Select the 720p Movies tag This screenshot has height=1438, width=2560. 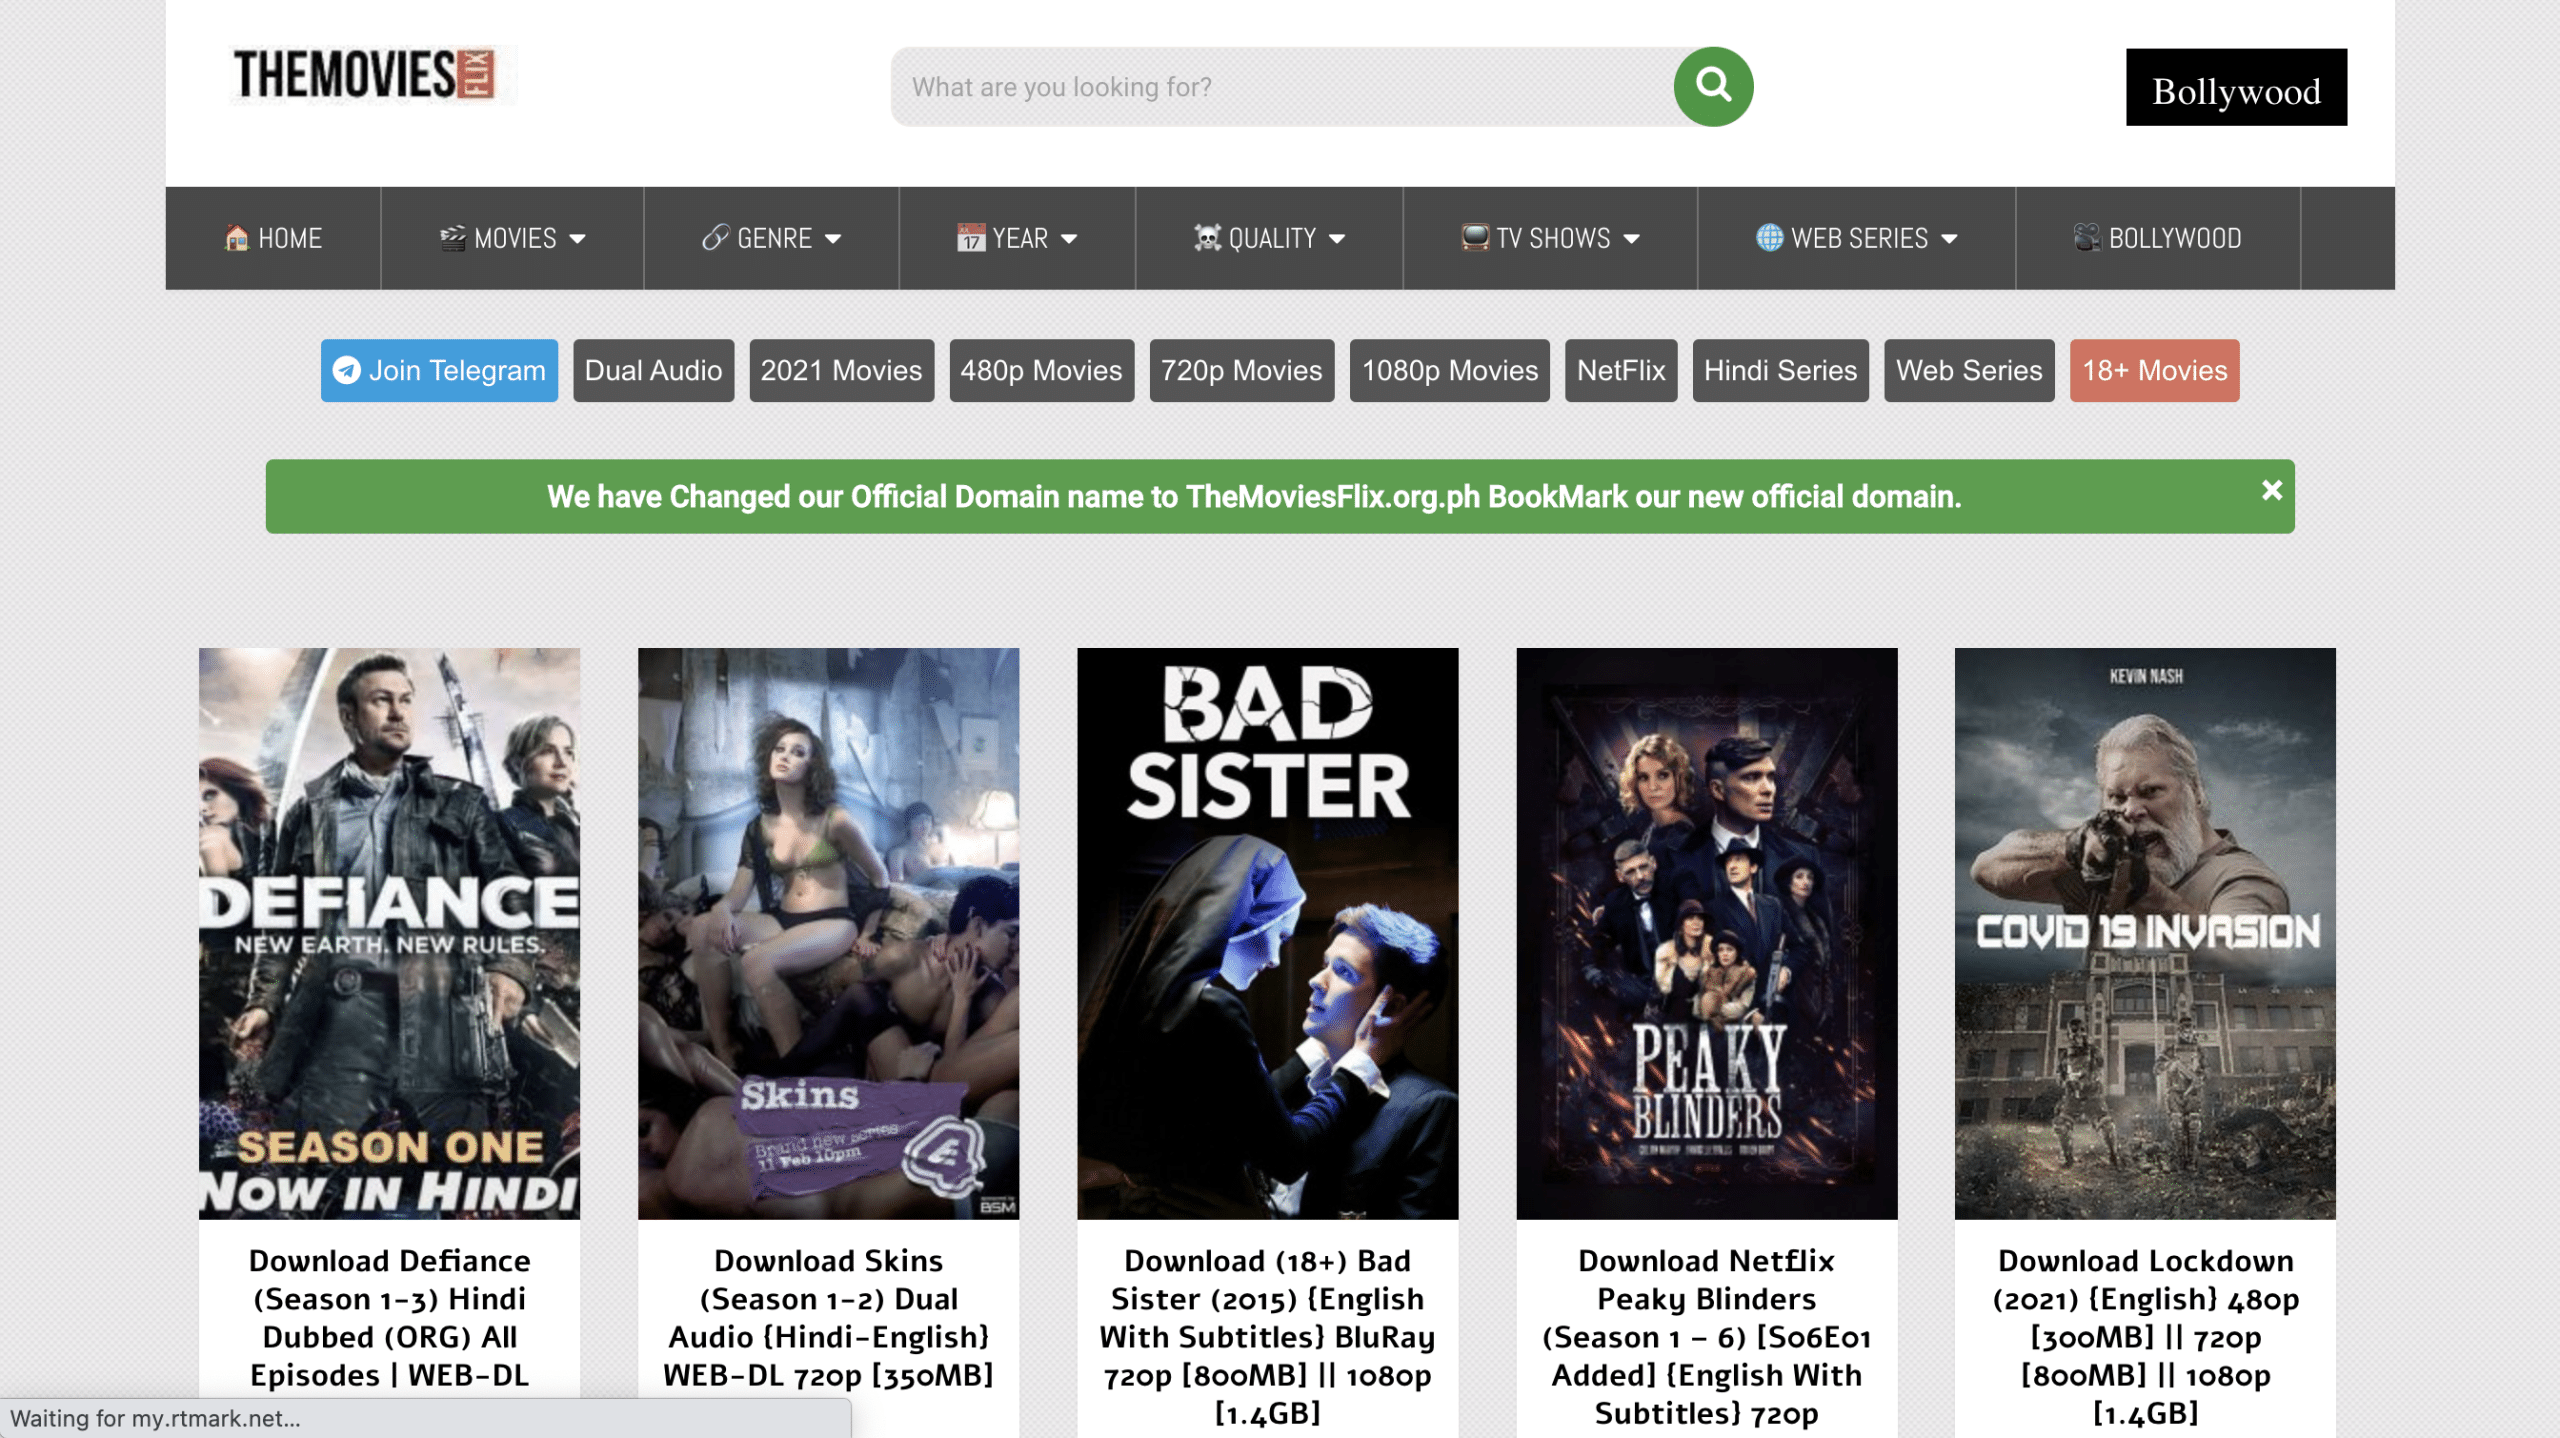coord(1241,371)
